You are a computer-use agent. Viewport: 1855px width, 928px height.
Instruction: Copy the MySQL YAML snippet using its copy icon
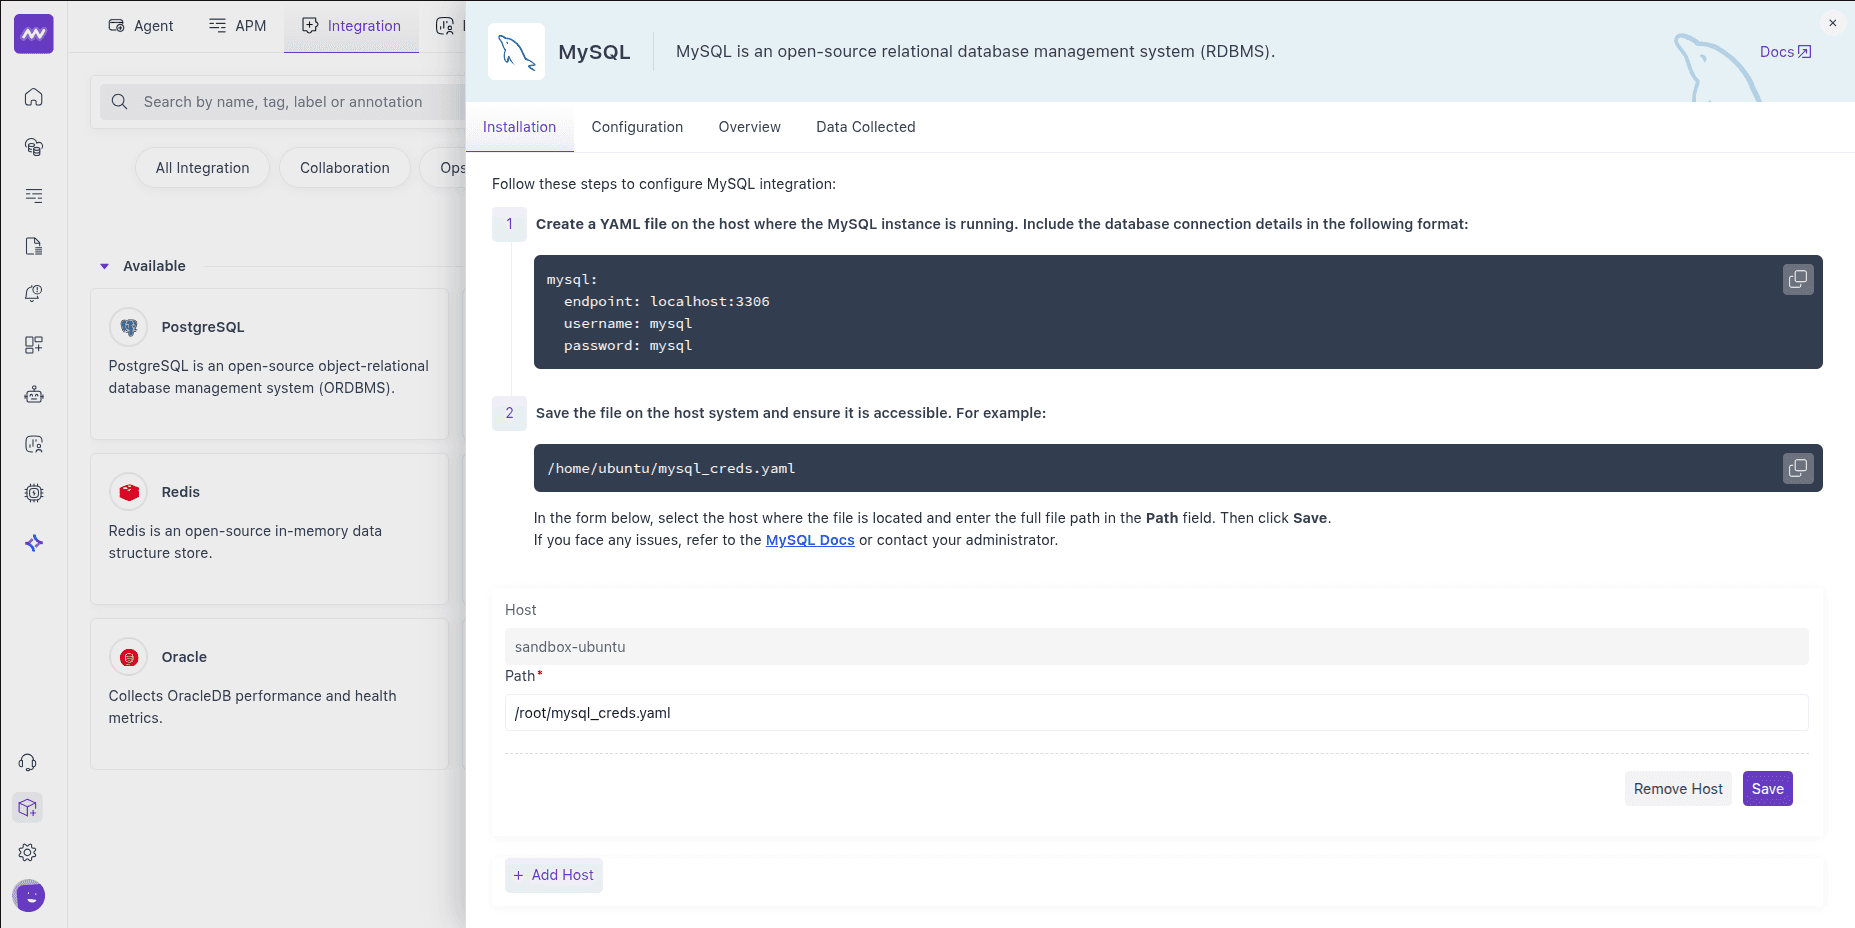click(x=1797, y=279)
